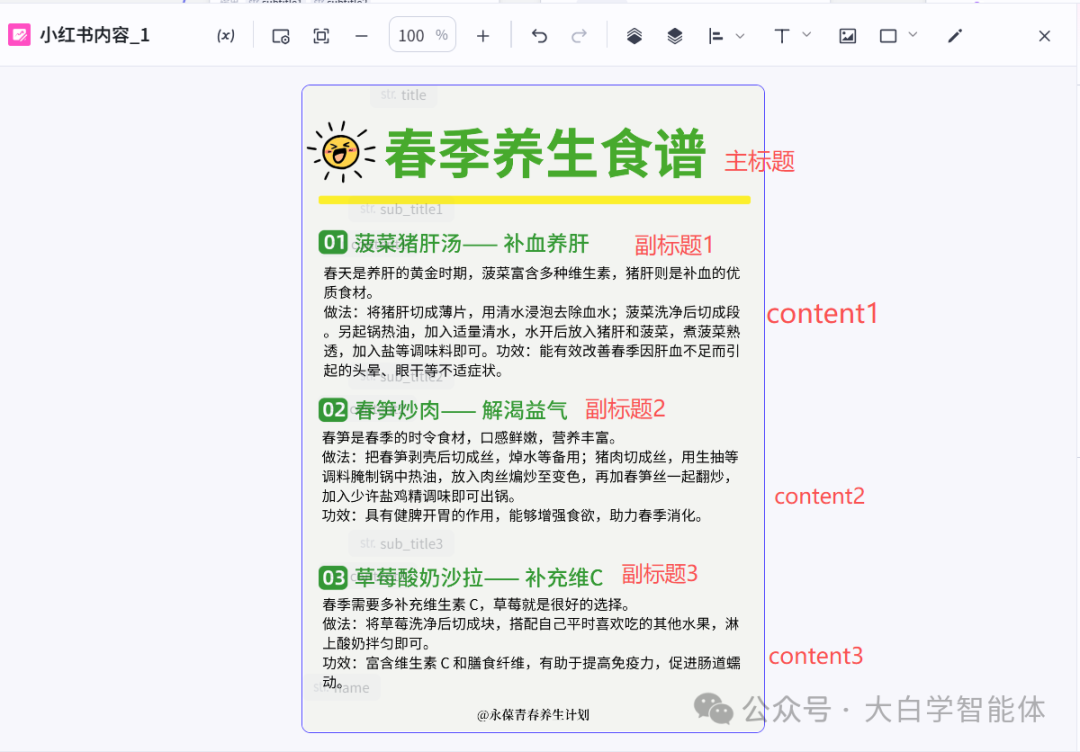The height and width of the screenshot is (752, 1080).
Task: Redo the last undone action
Action: tap(579, 36)
